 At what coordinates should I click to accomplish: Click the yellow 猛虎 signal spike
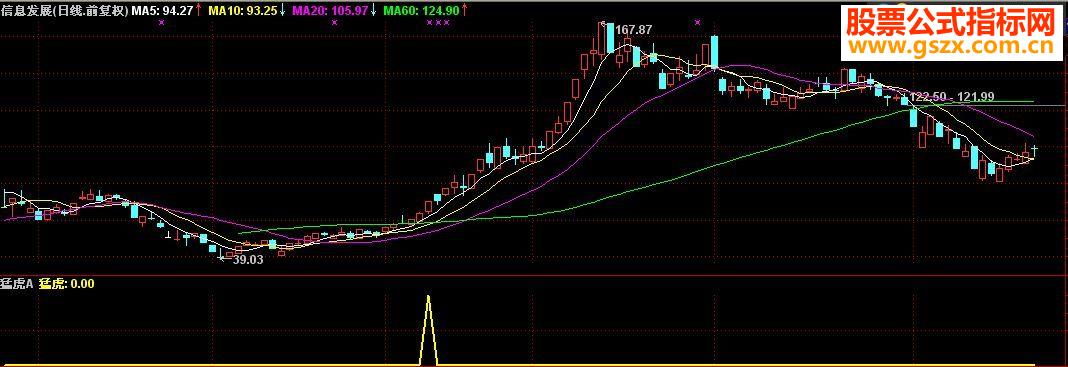428,330
